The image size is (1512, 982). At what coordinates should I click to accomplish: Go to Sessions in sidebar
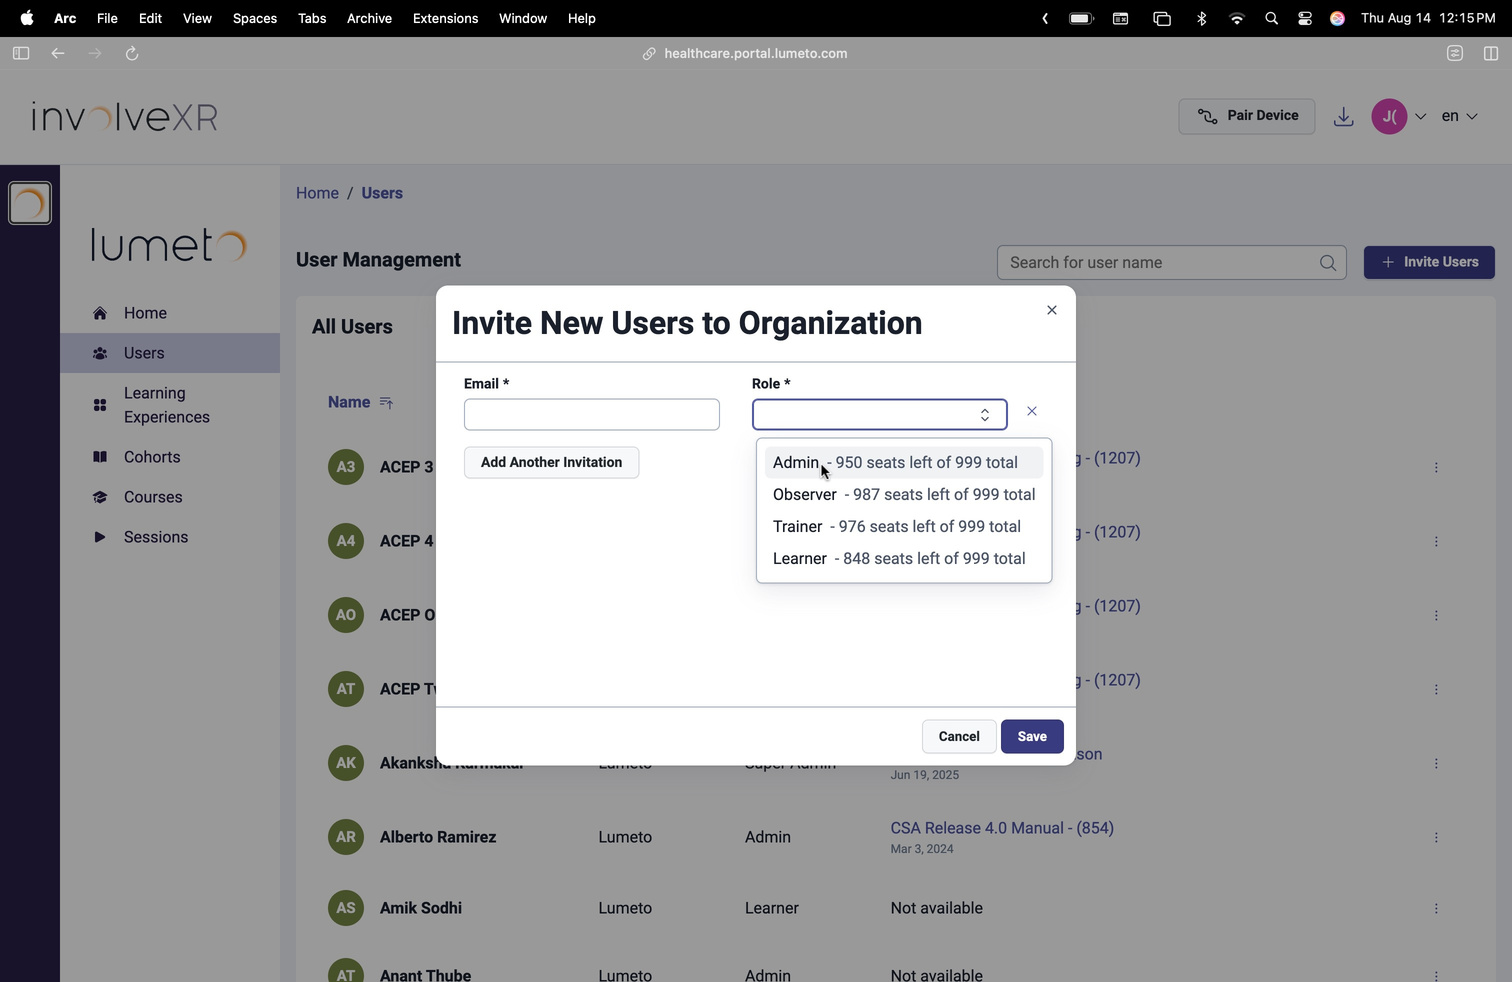pos(170,537)
